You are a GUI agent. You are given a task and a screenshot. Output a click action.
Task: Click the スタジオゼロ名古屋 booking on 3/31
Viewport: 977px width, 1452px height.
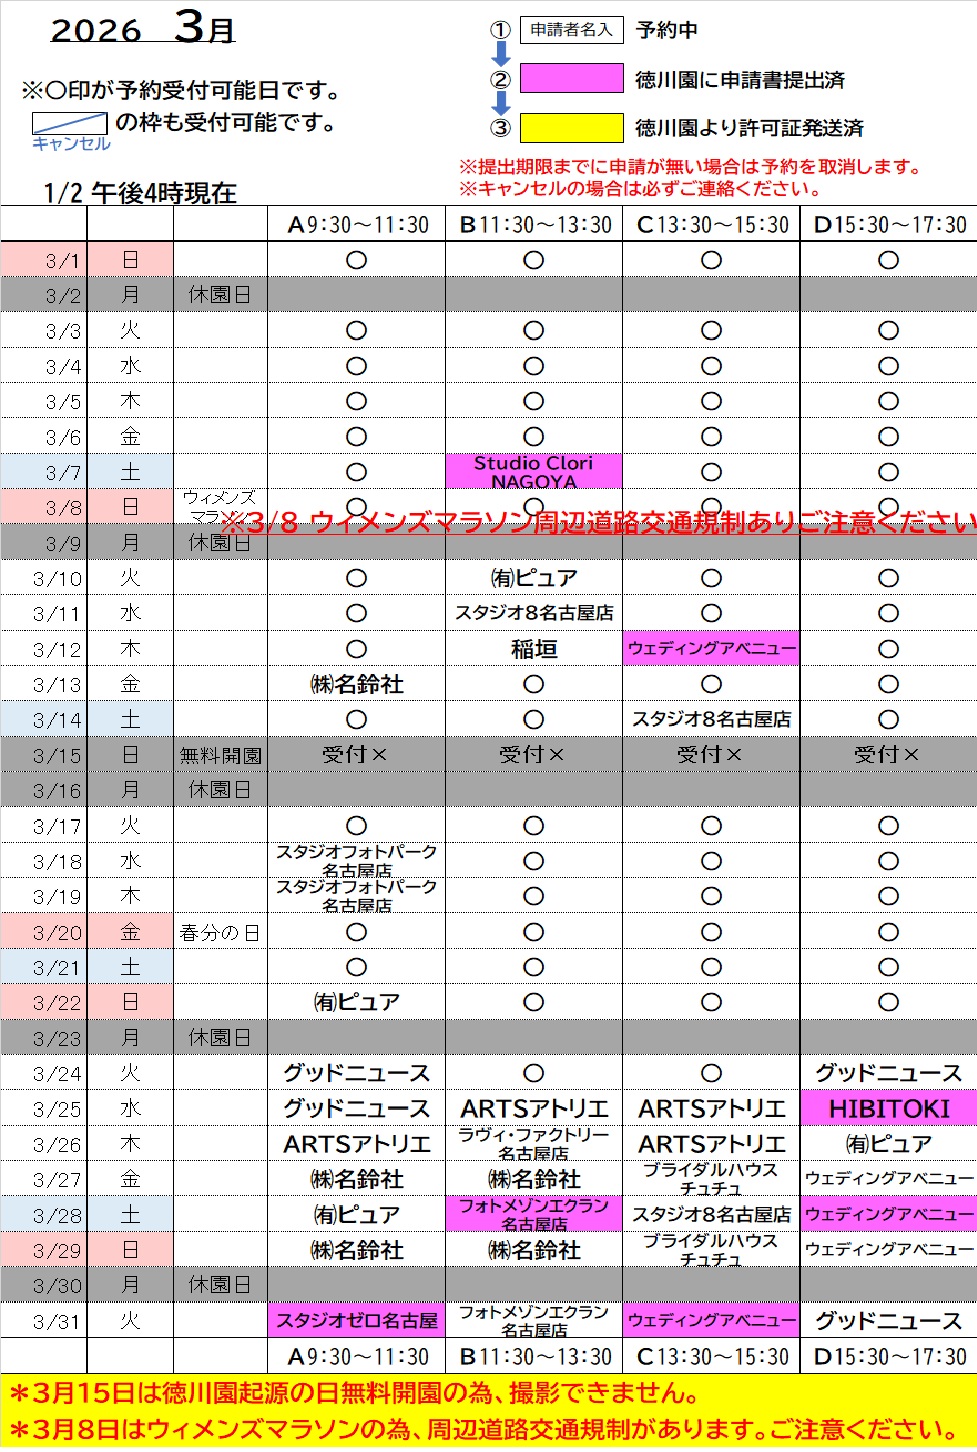[357, 1321]
